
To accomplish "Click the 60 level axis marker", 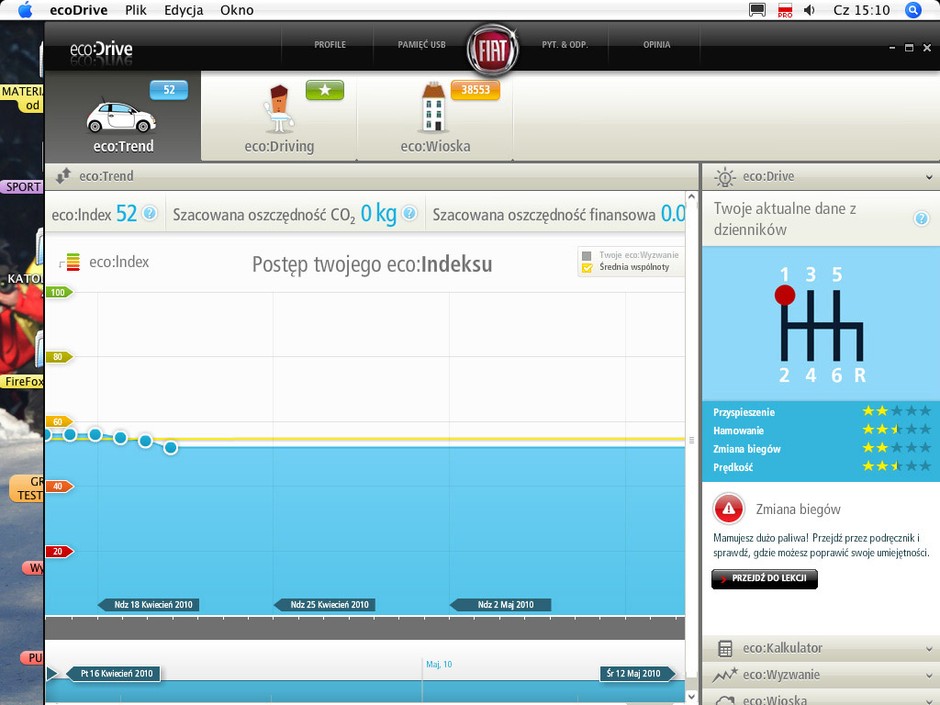I will click(59, 421).
